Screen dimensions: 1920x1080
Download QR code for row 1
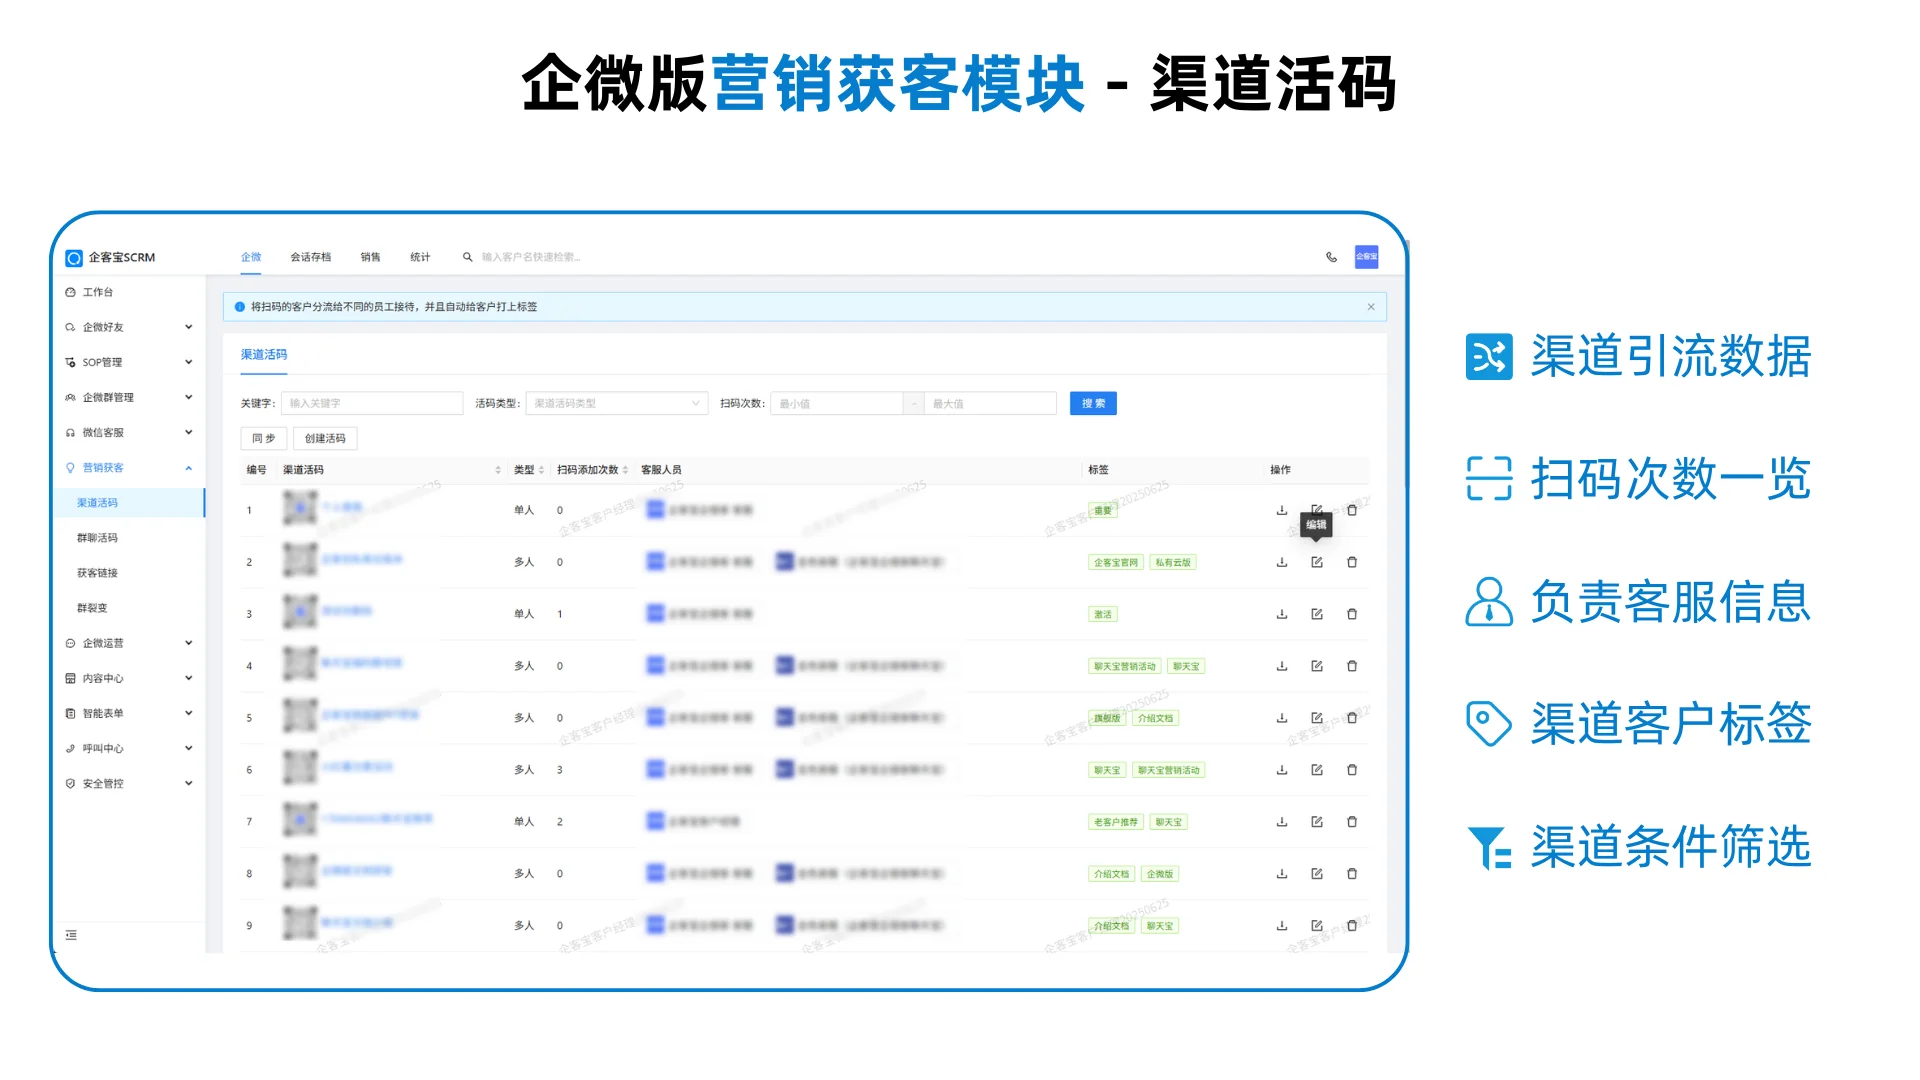[x=1282, y=510]
